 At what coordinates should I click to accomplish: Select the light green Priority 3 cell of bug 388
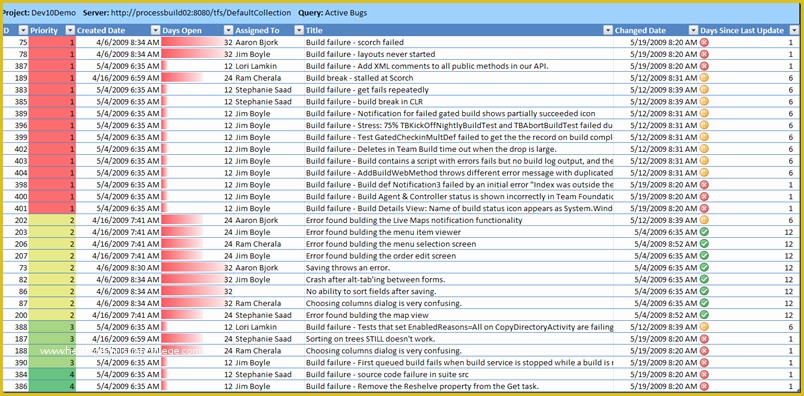pos(52,327)
